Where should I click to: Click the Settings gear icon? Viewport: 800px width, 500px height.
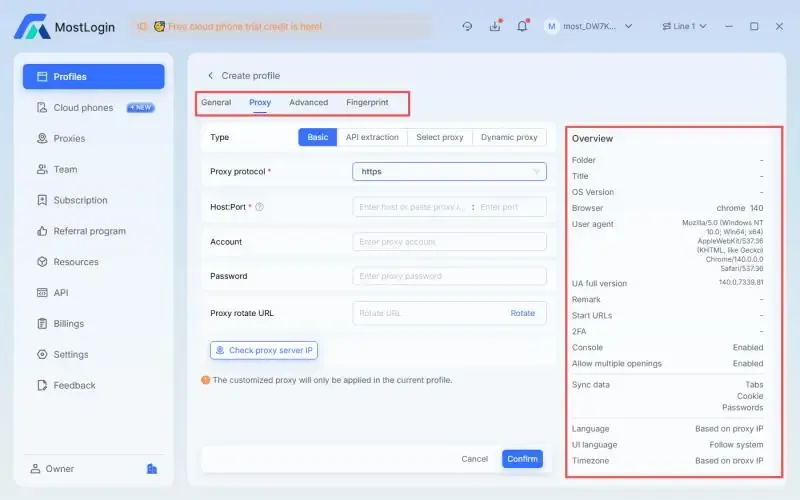click(x=42, y=355)
